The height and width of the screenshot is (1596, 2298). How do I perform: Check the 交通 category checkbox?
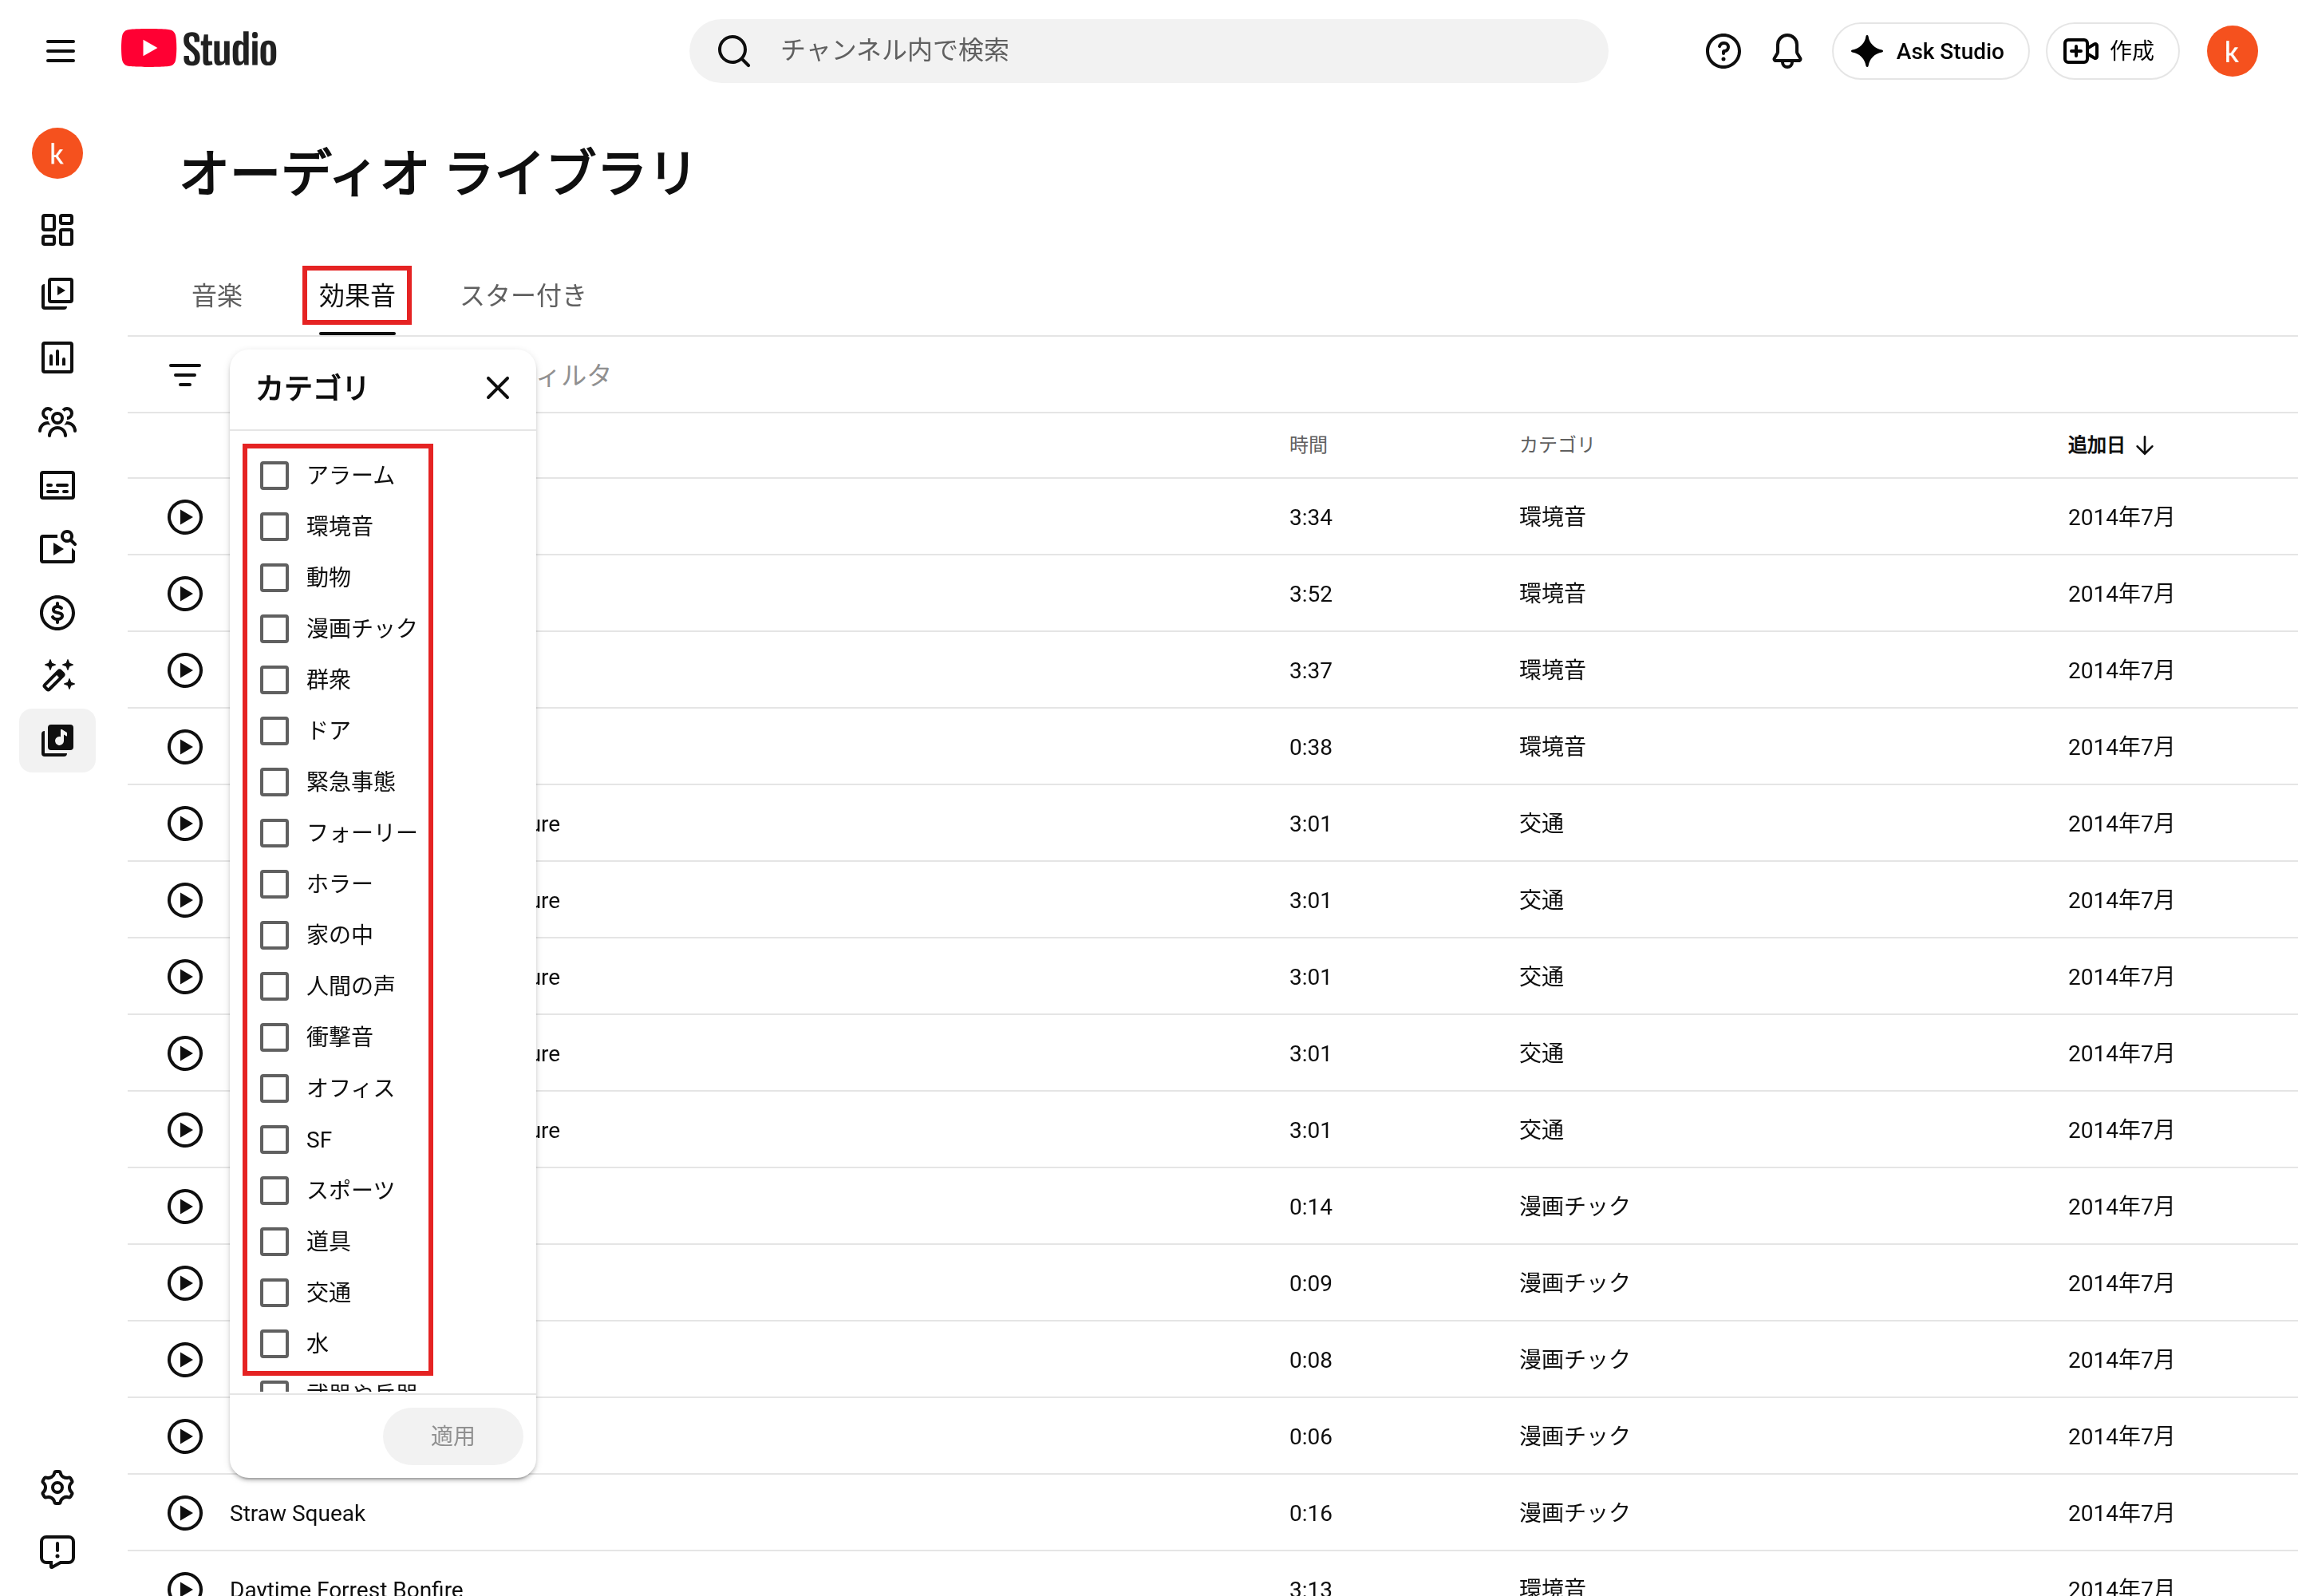(x=274, y=1292)
